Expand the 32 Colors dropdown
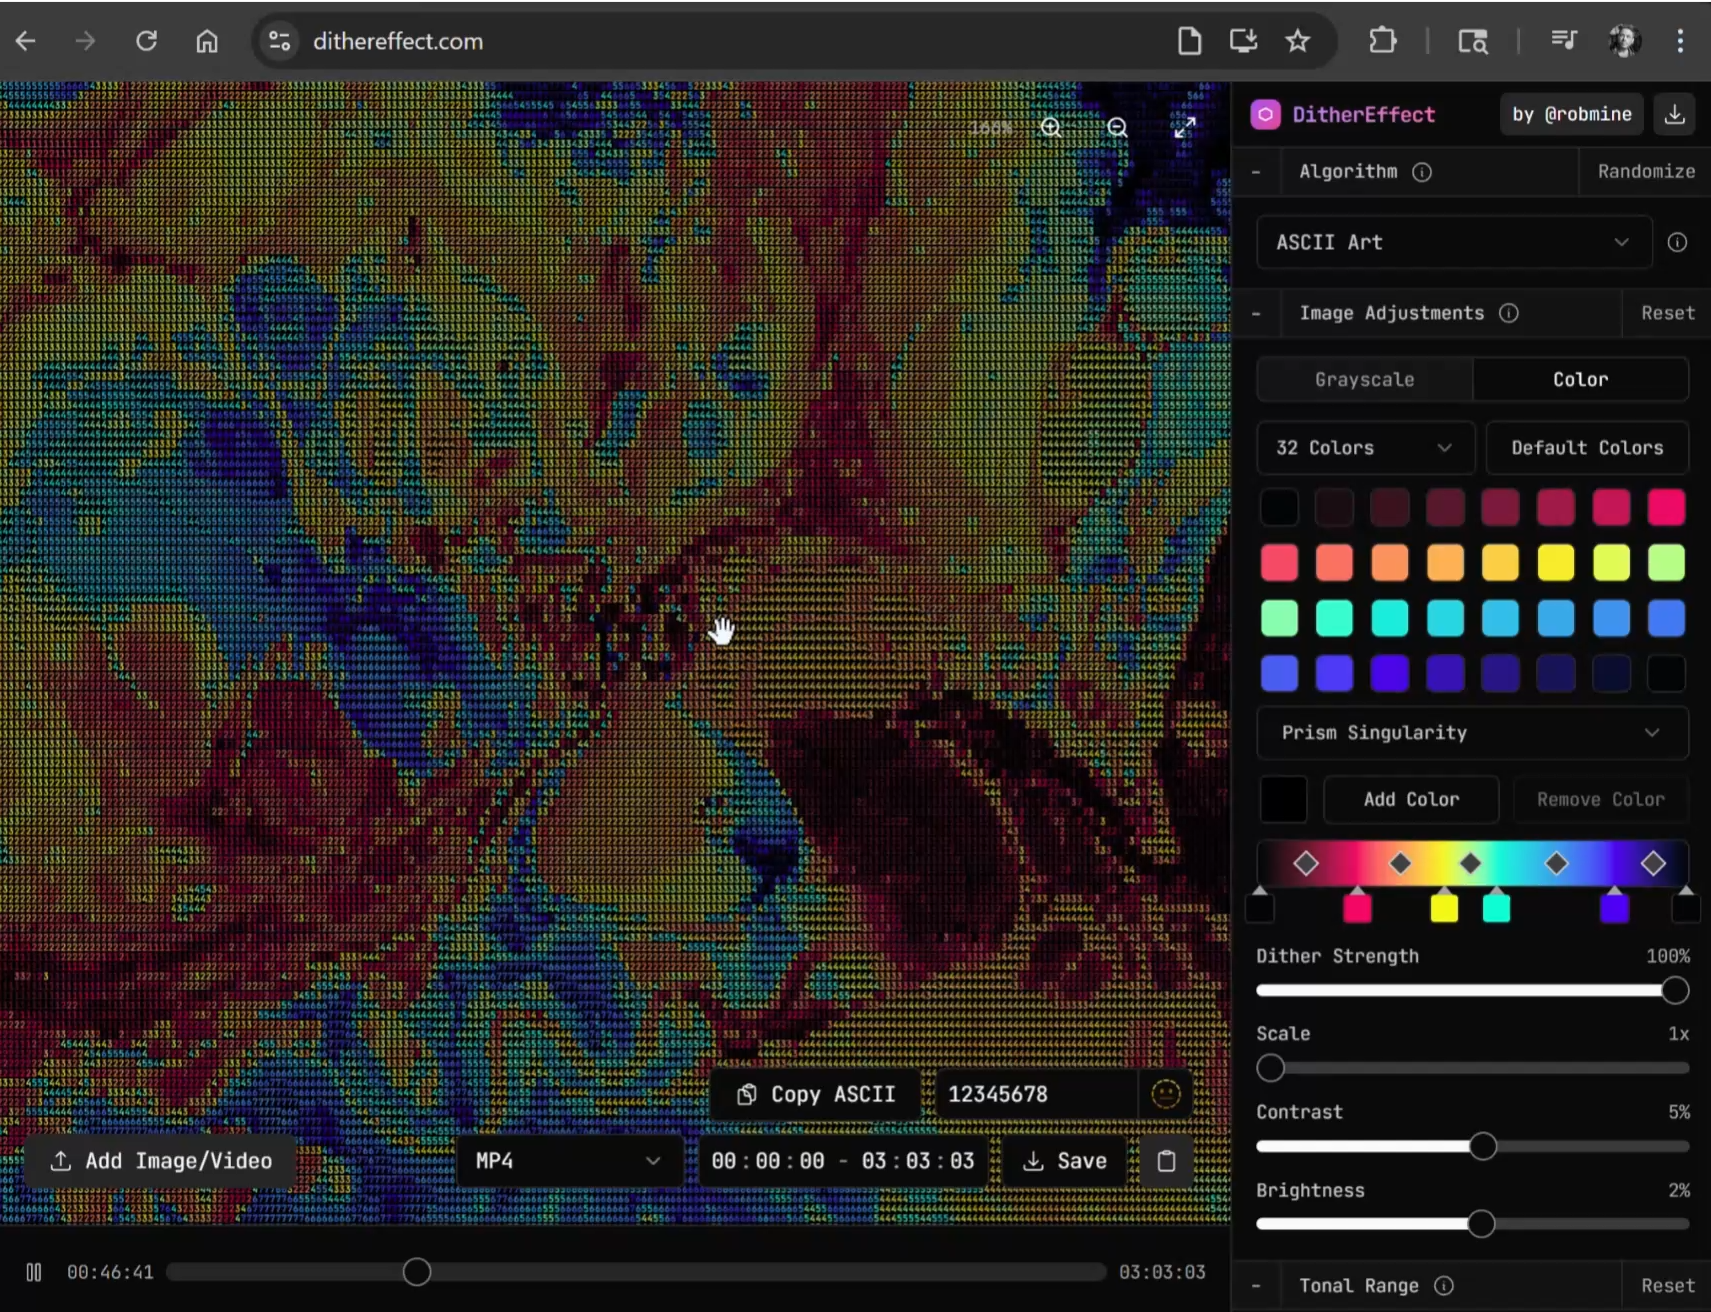Viewport: 1711px width, 1312px height. [1364, 448]
